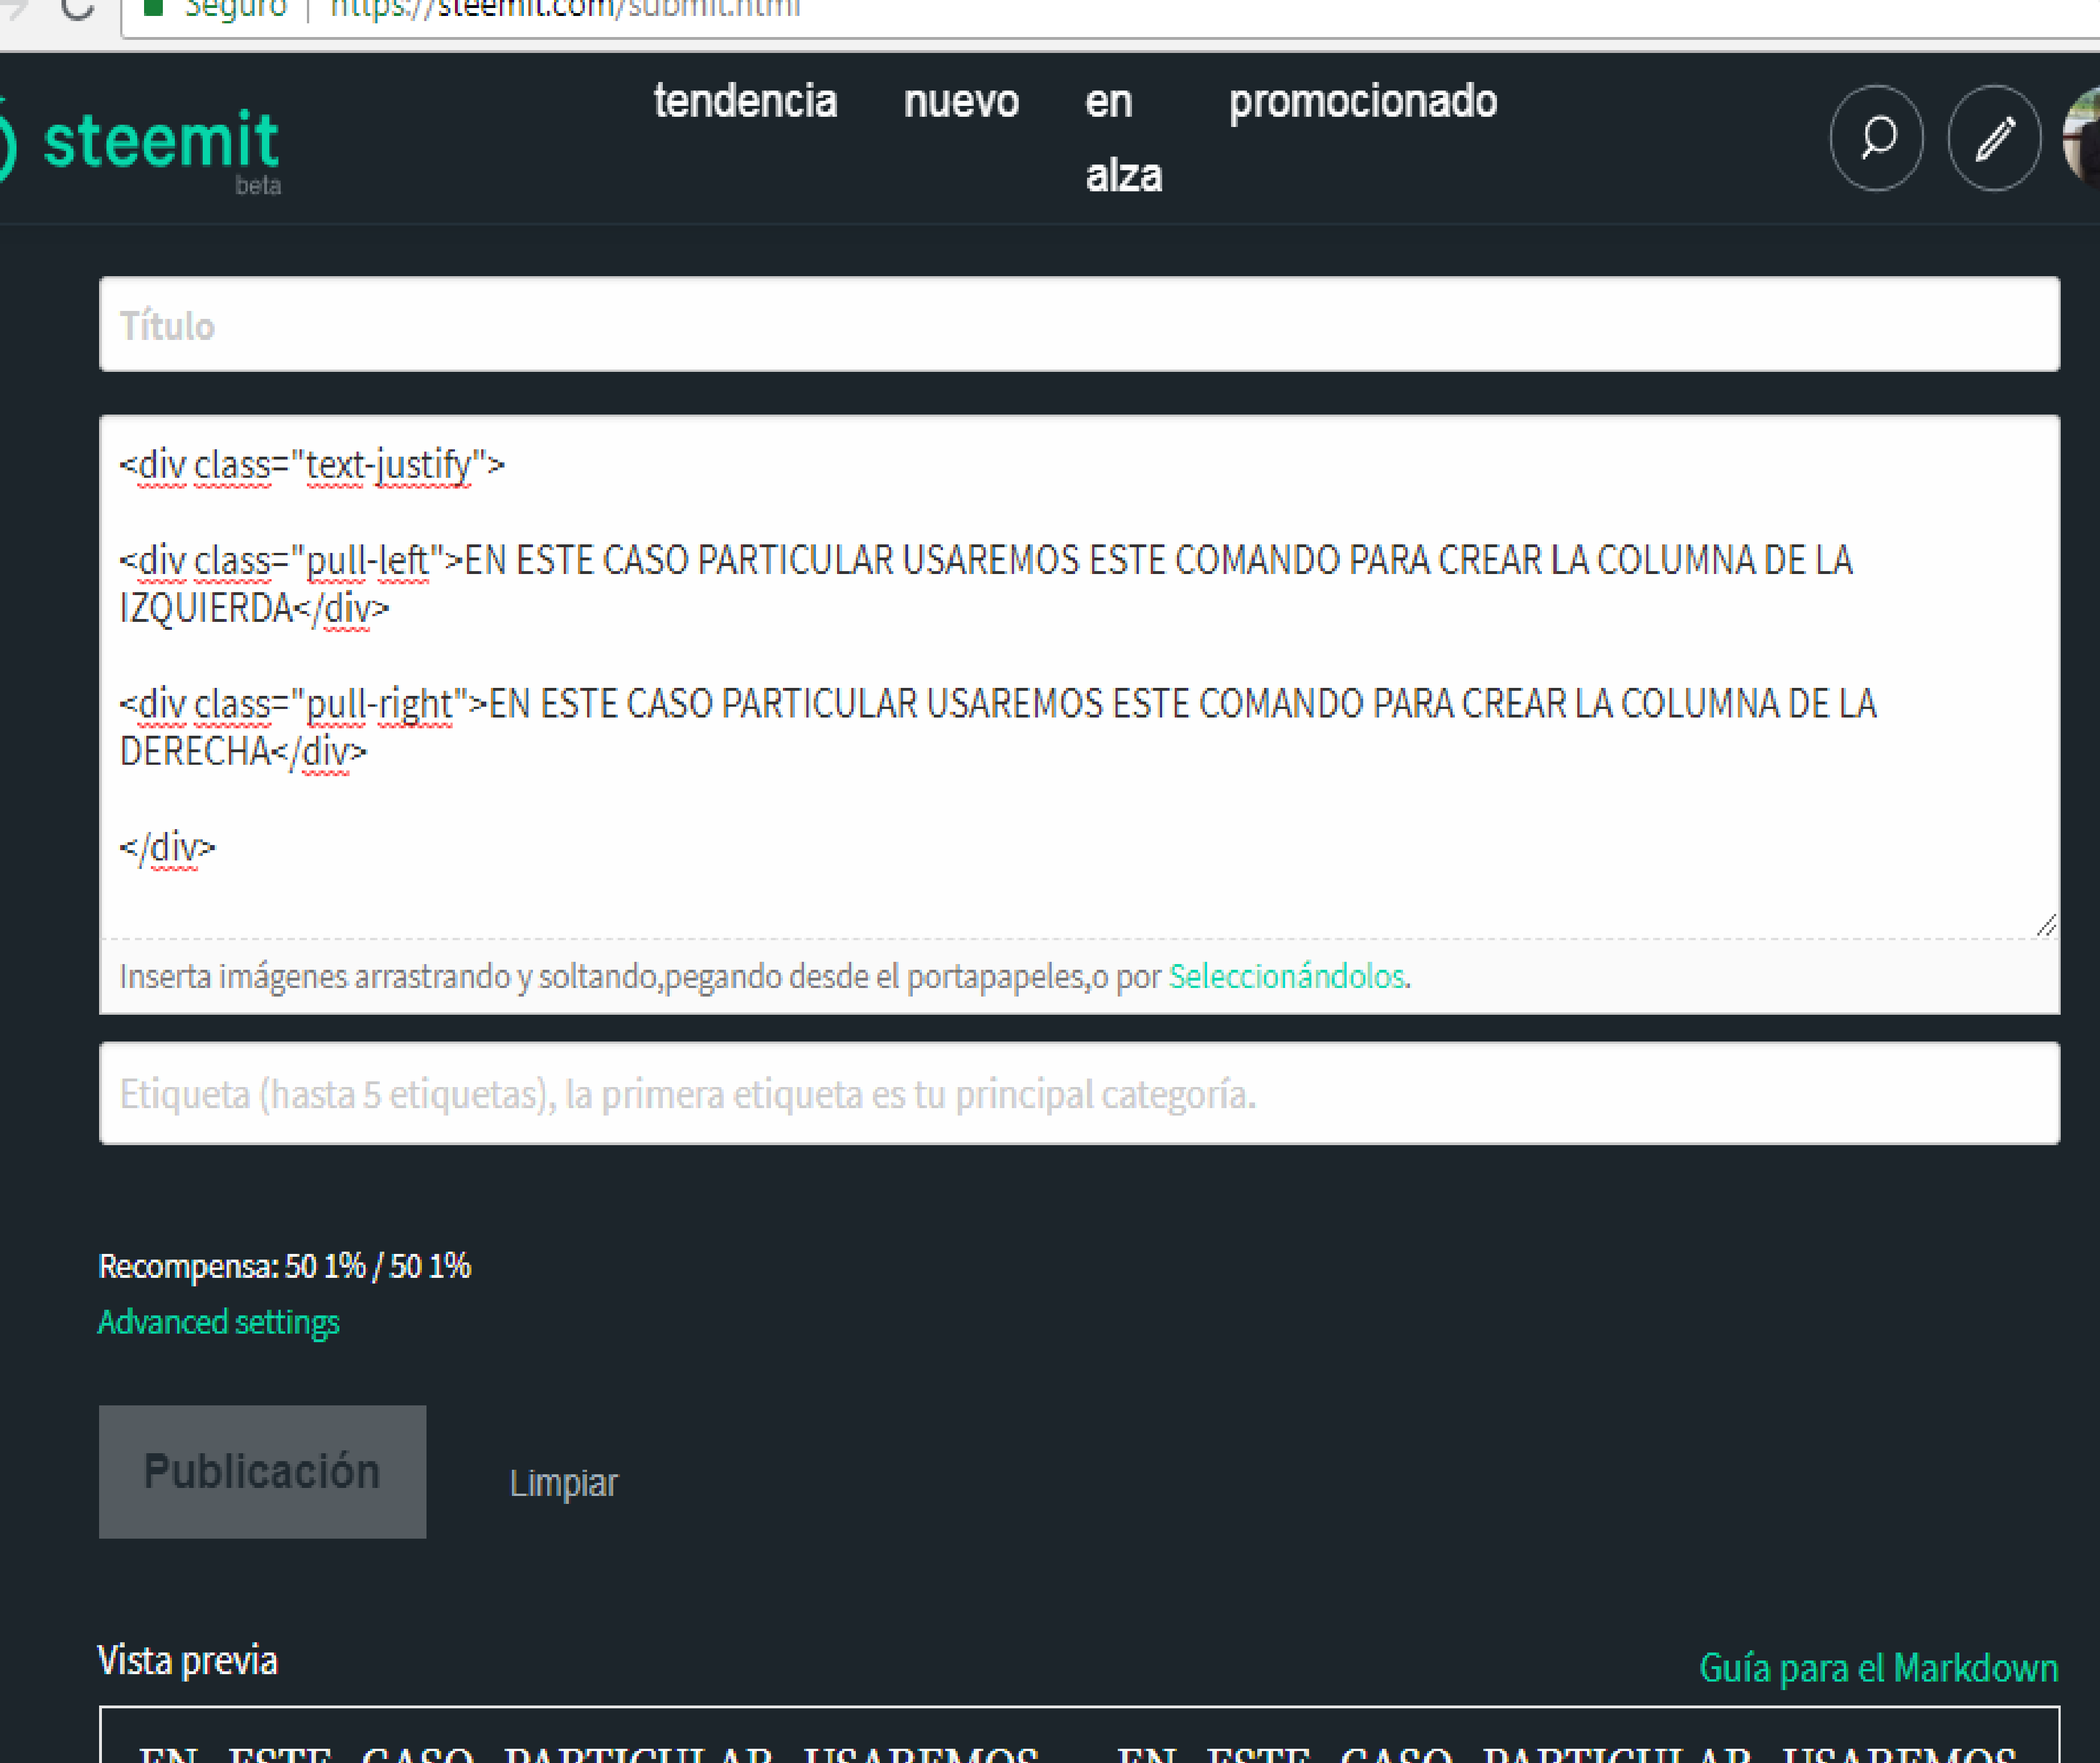
Task: Click the Vista previa heading
Action: pyautogui.click(x=187, y=1661)
